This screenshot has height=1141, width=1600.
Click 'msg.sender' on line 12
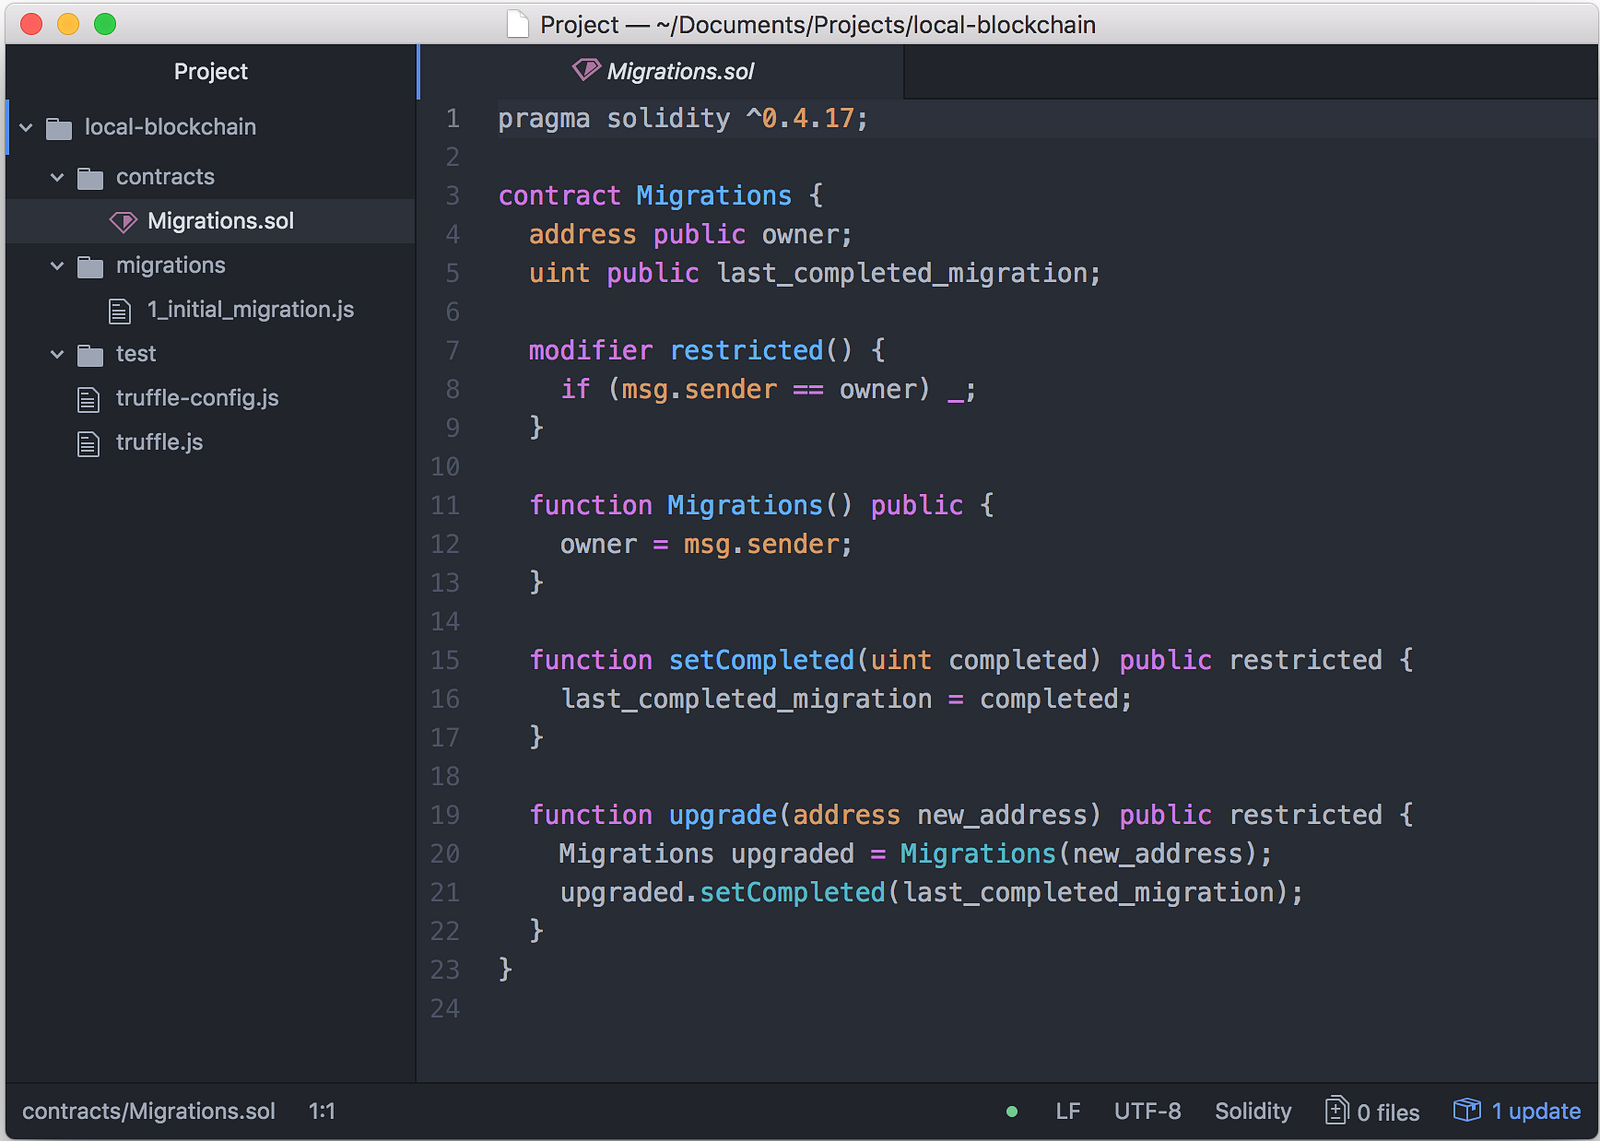[761, 545]
